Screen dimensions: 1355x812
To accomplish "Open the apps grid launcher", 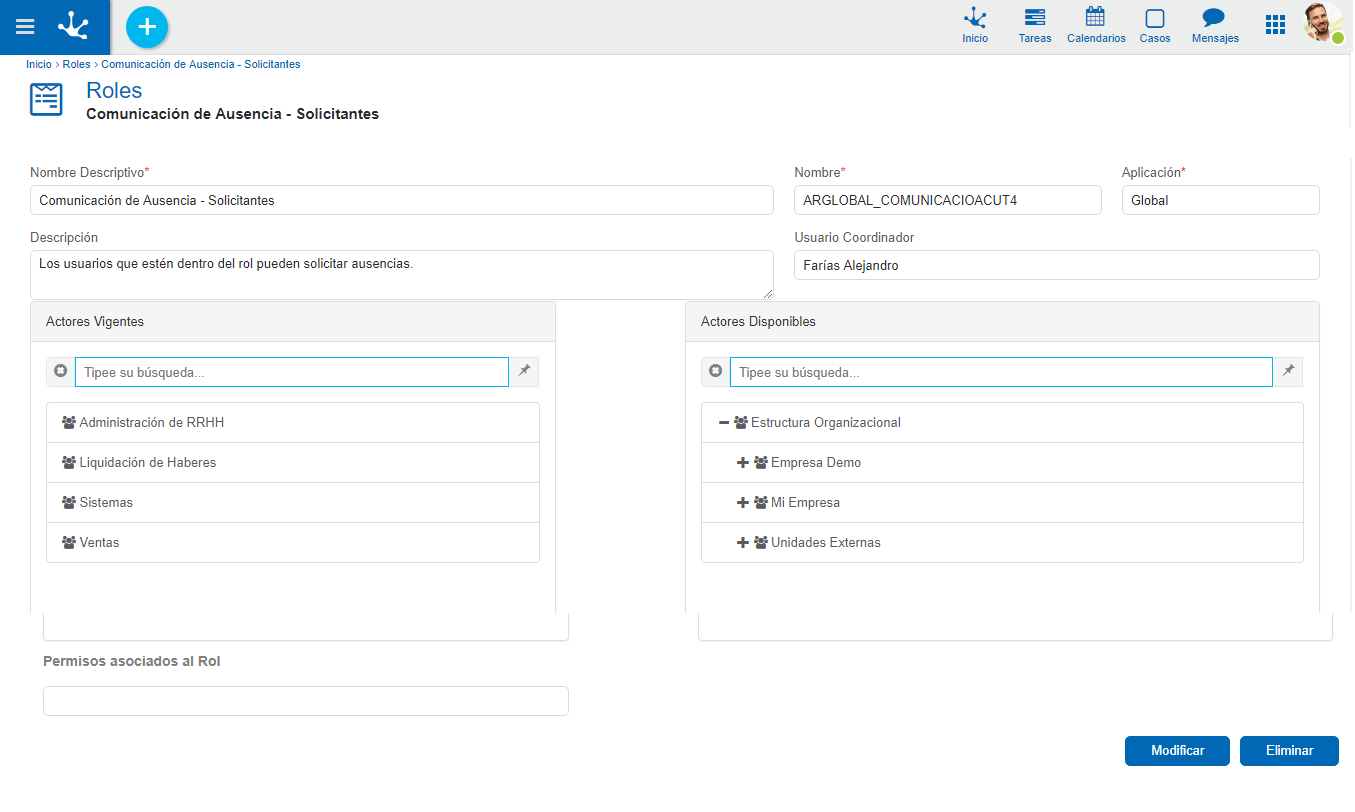I will point(1275,25).
